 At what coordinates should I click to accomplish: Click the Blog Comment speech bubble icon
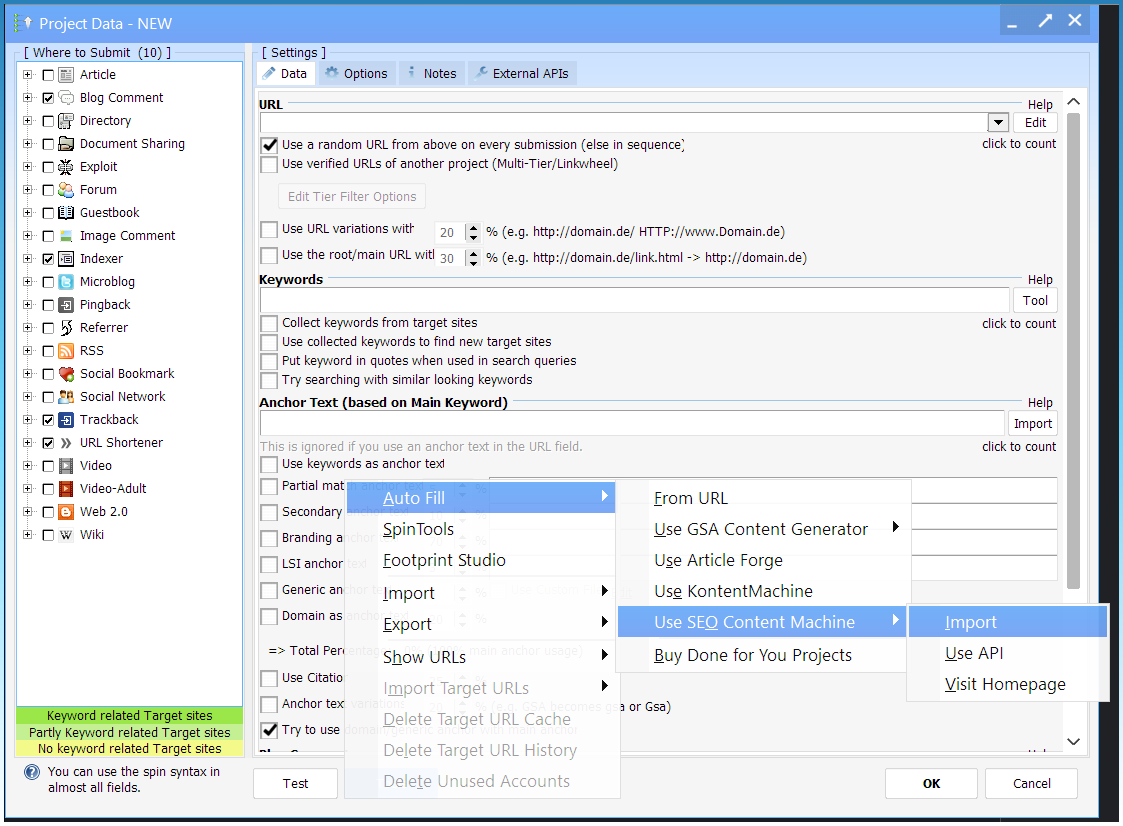click(66, 98)
